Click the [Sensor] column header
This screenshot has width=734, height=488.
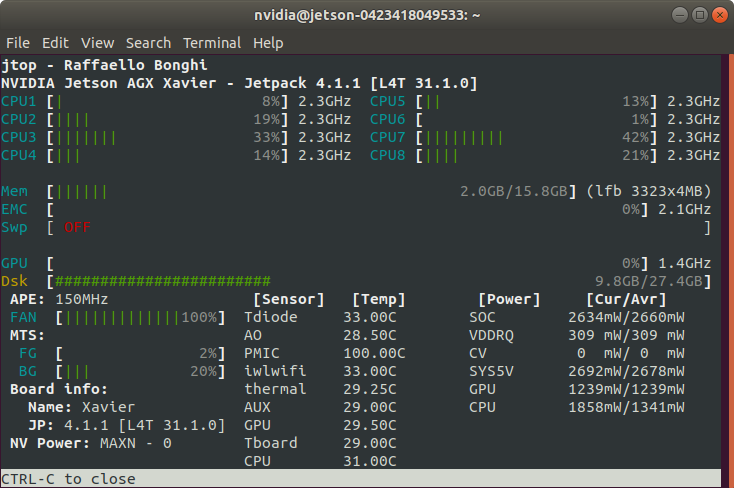coord(289,299)
